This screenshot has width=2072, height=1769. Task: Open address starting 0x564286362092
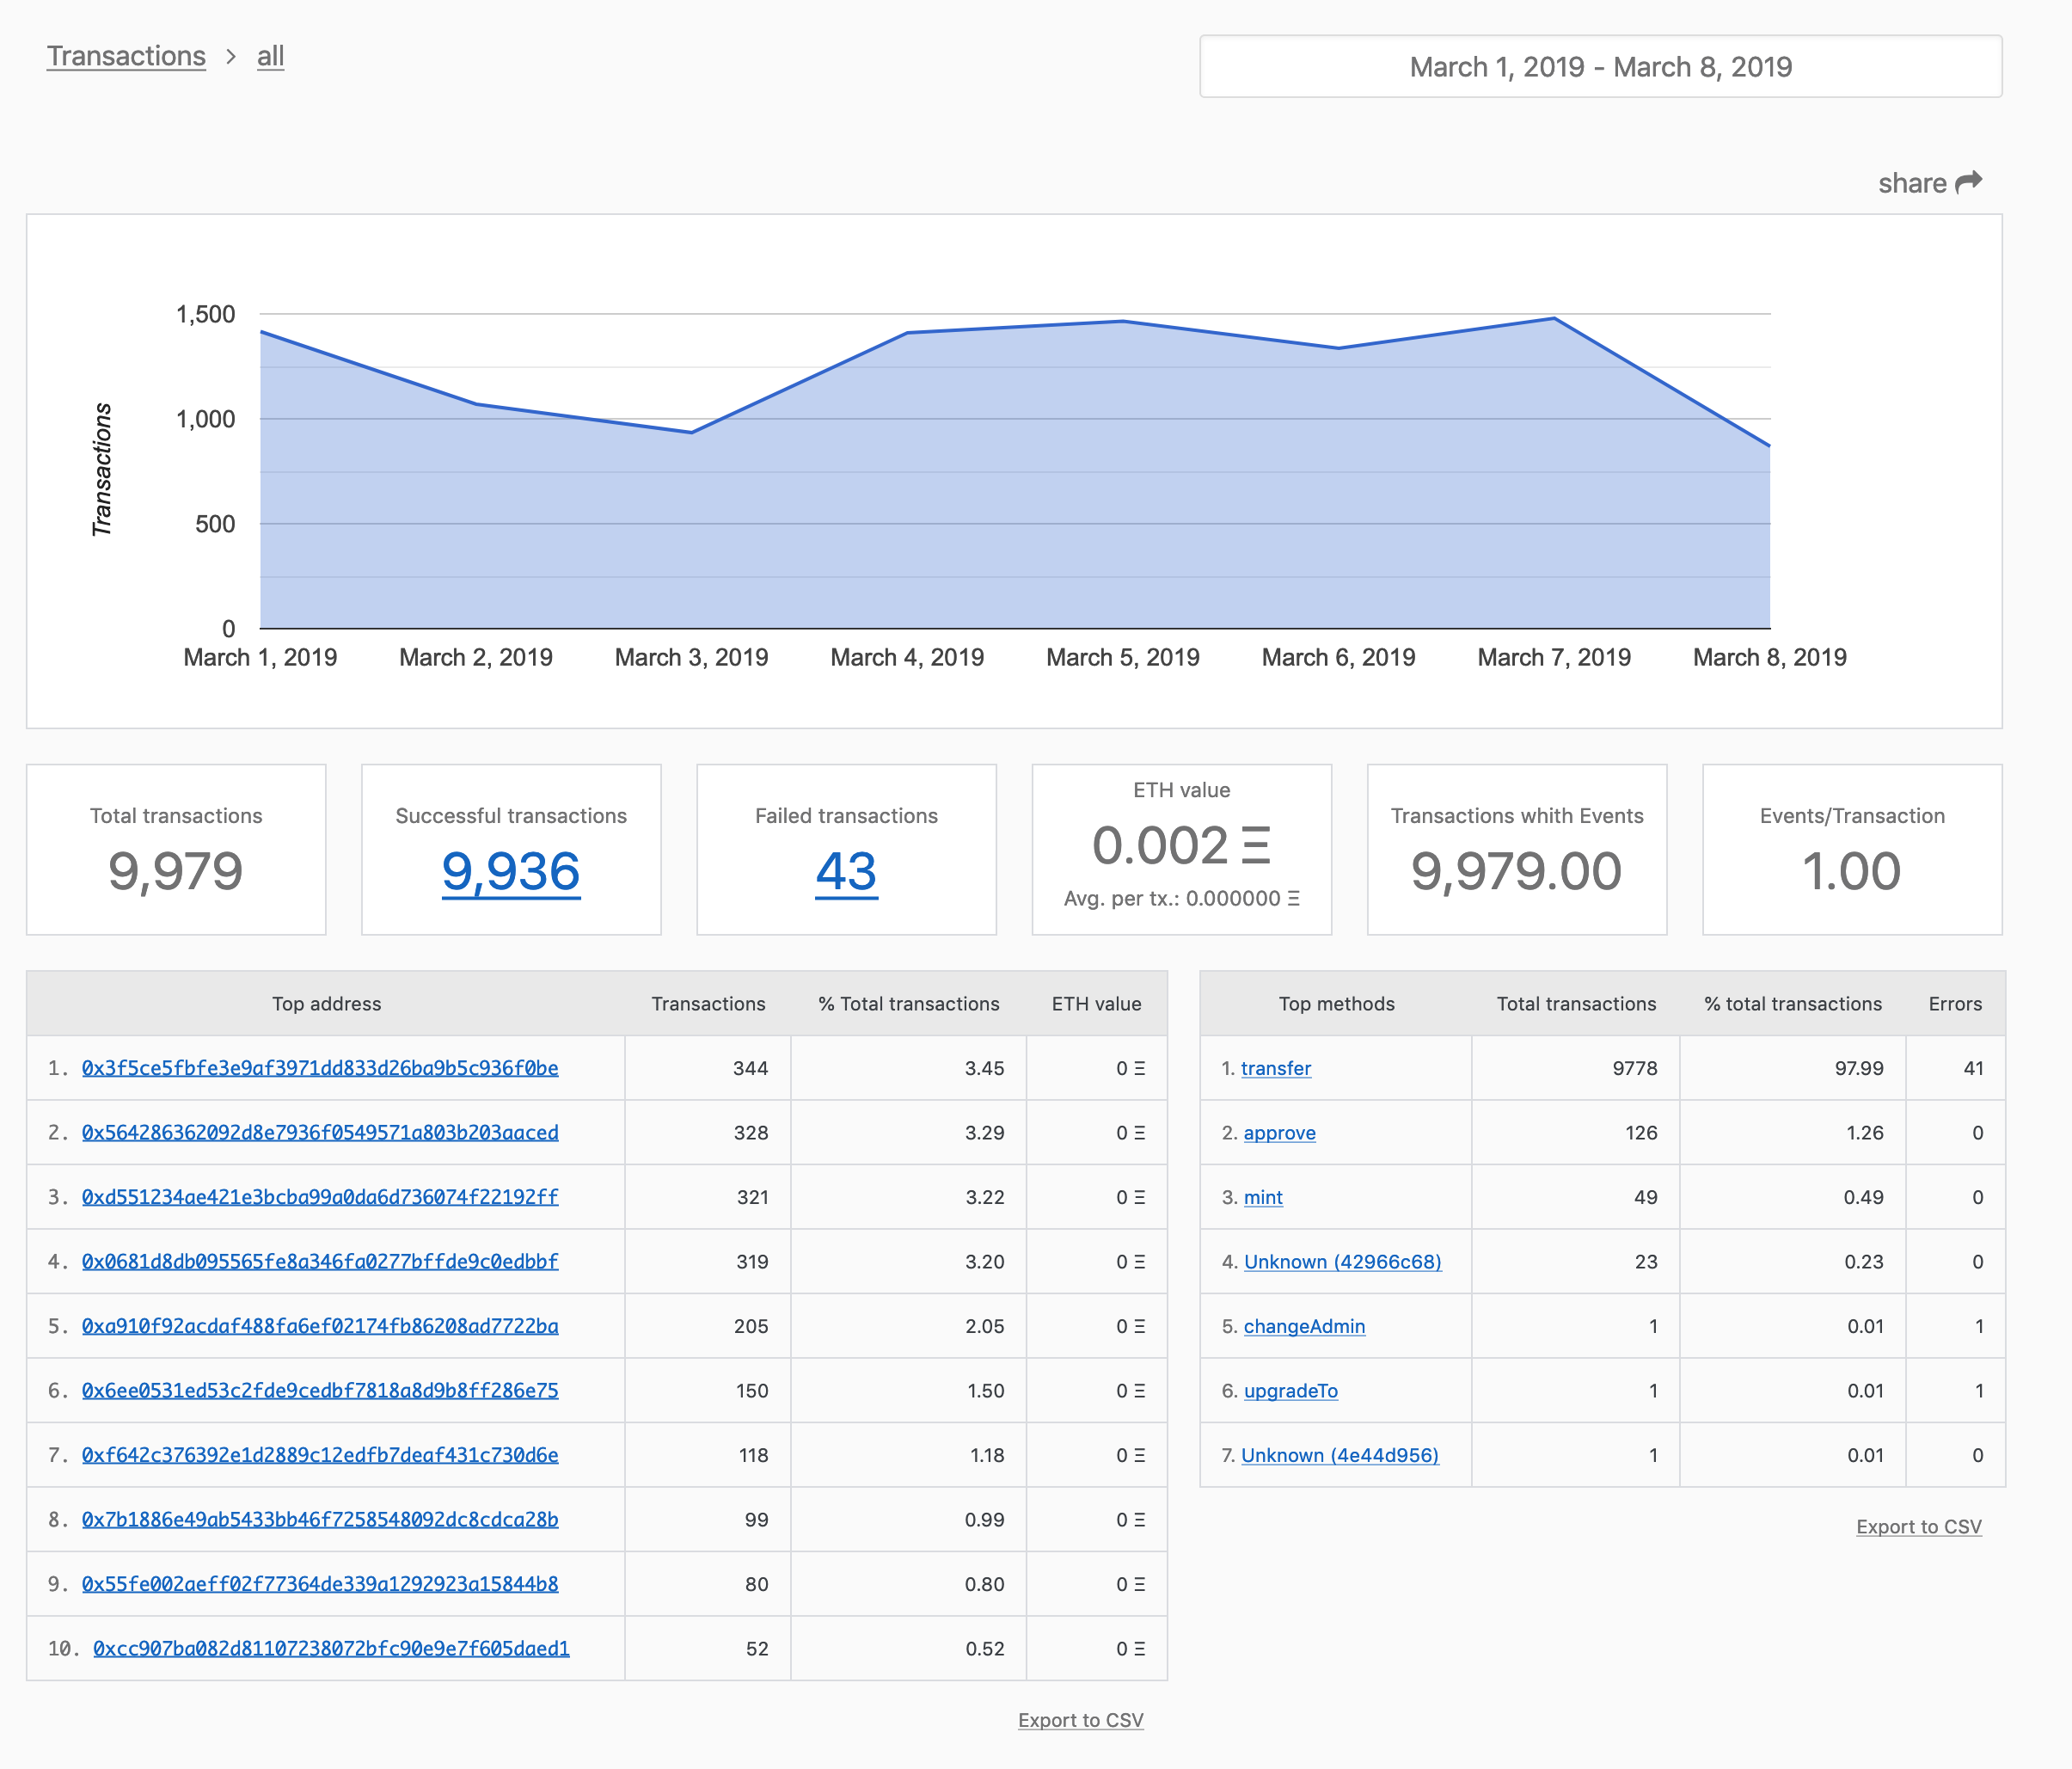tap(320, 1132)
